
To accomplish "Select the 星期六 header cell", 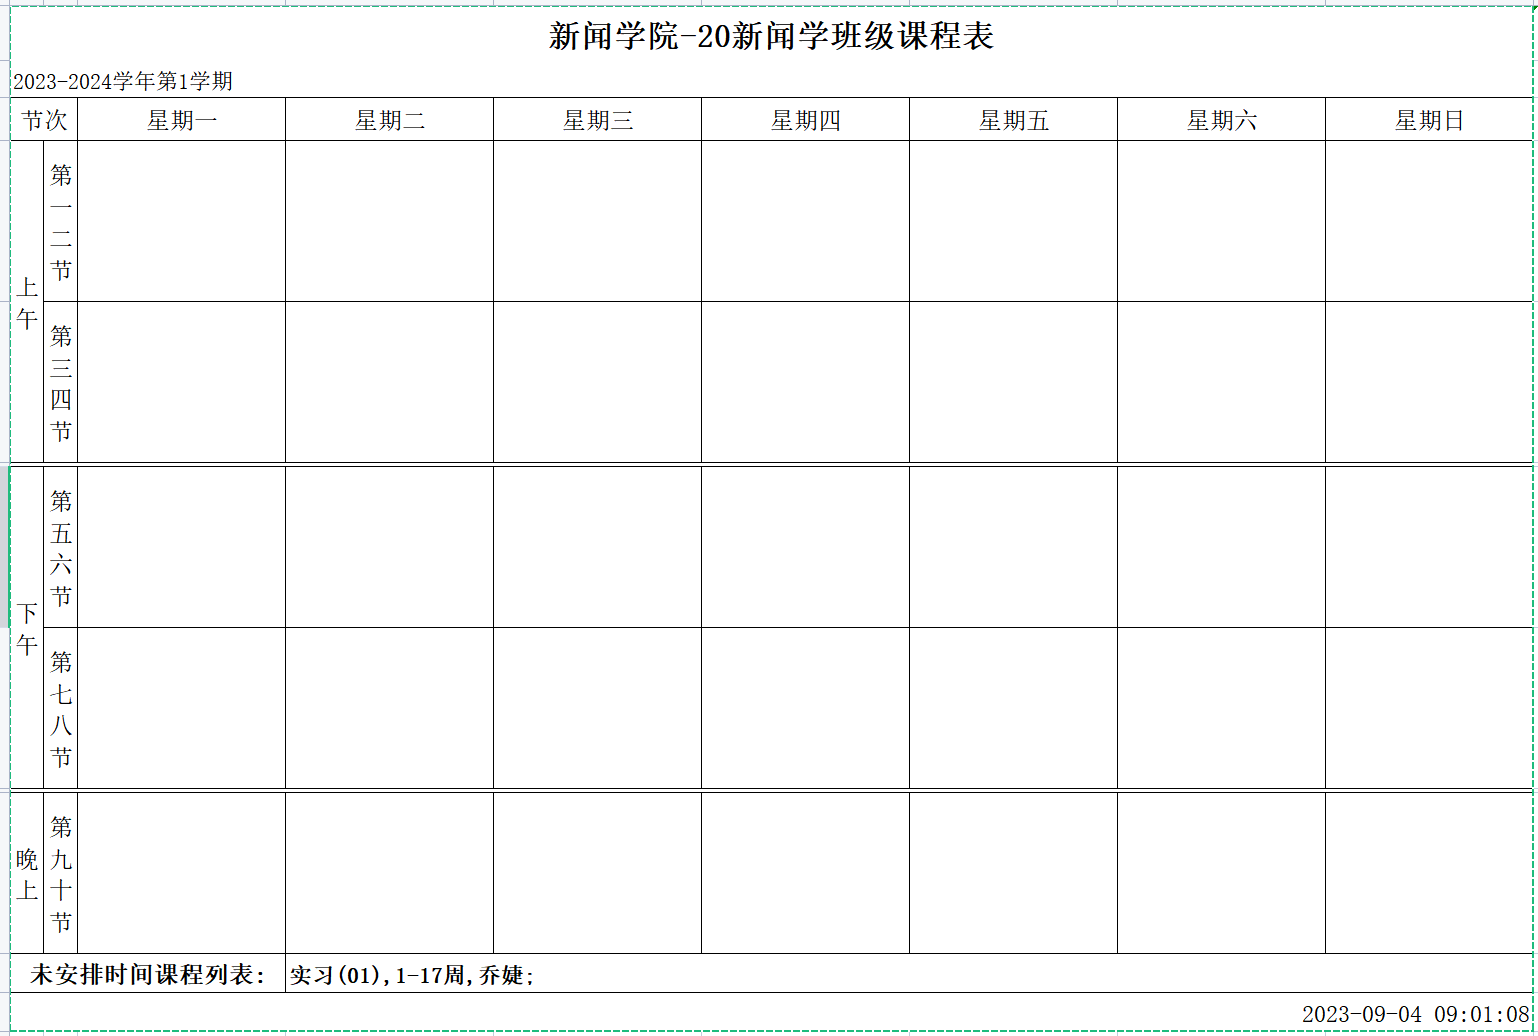I will tap(1222, 120).
